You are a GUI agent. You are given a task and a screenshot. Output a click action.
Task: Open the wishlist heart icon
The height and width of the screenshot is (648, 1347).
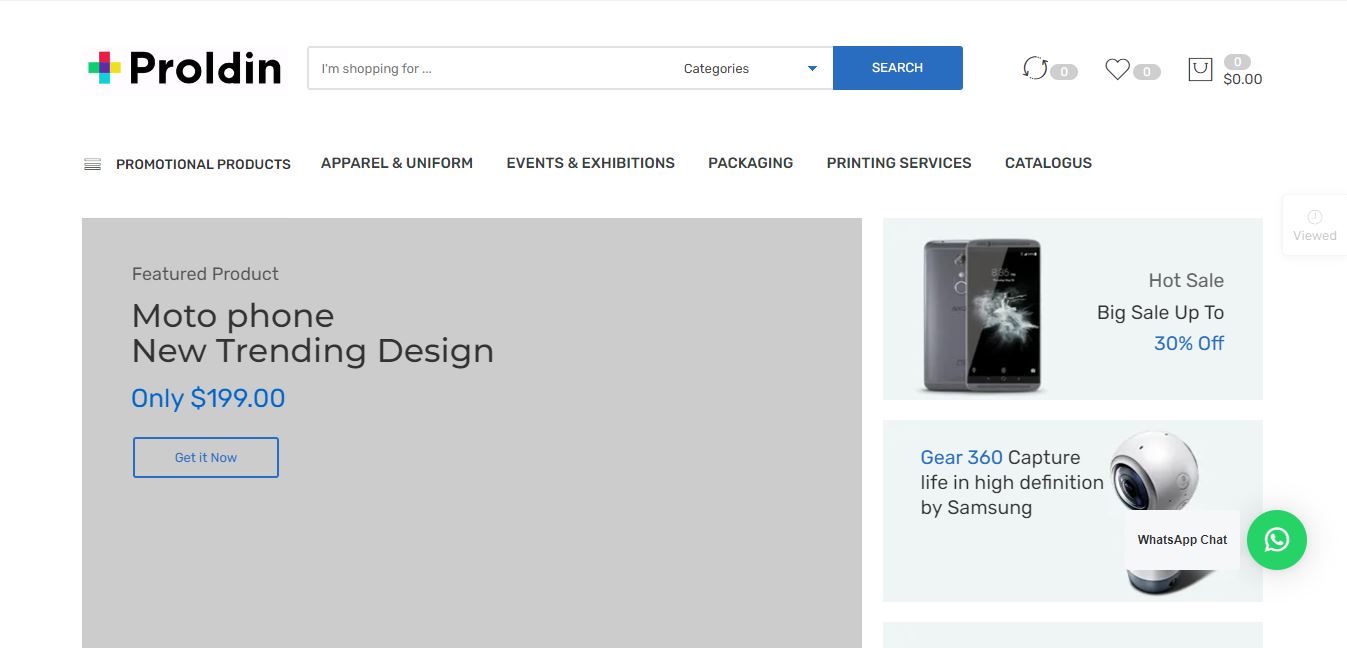click(x=1117, y=69)
